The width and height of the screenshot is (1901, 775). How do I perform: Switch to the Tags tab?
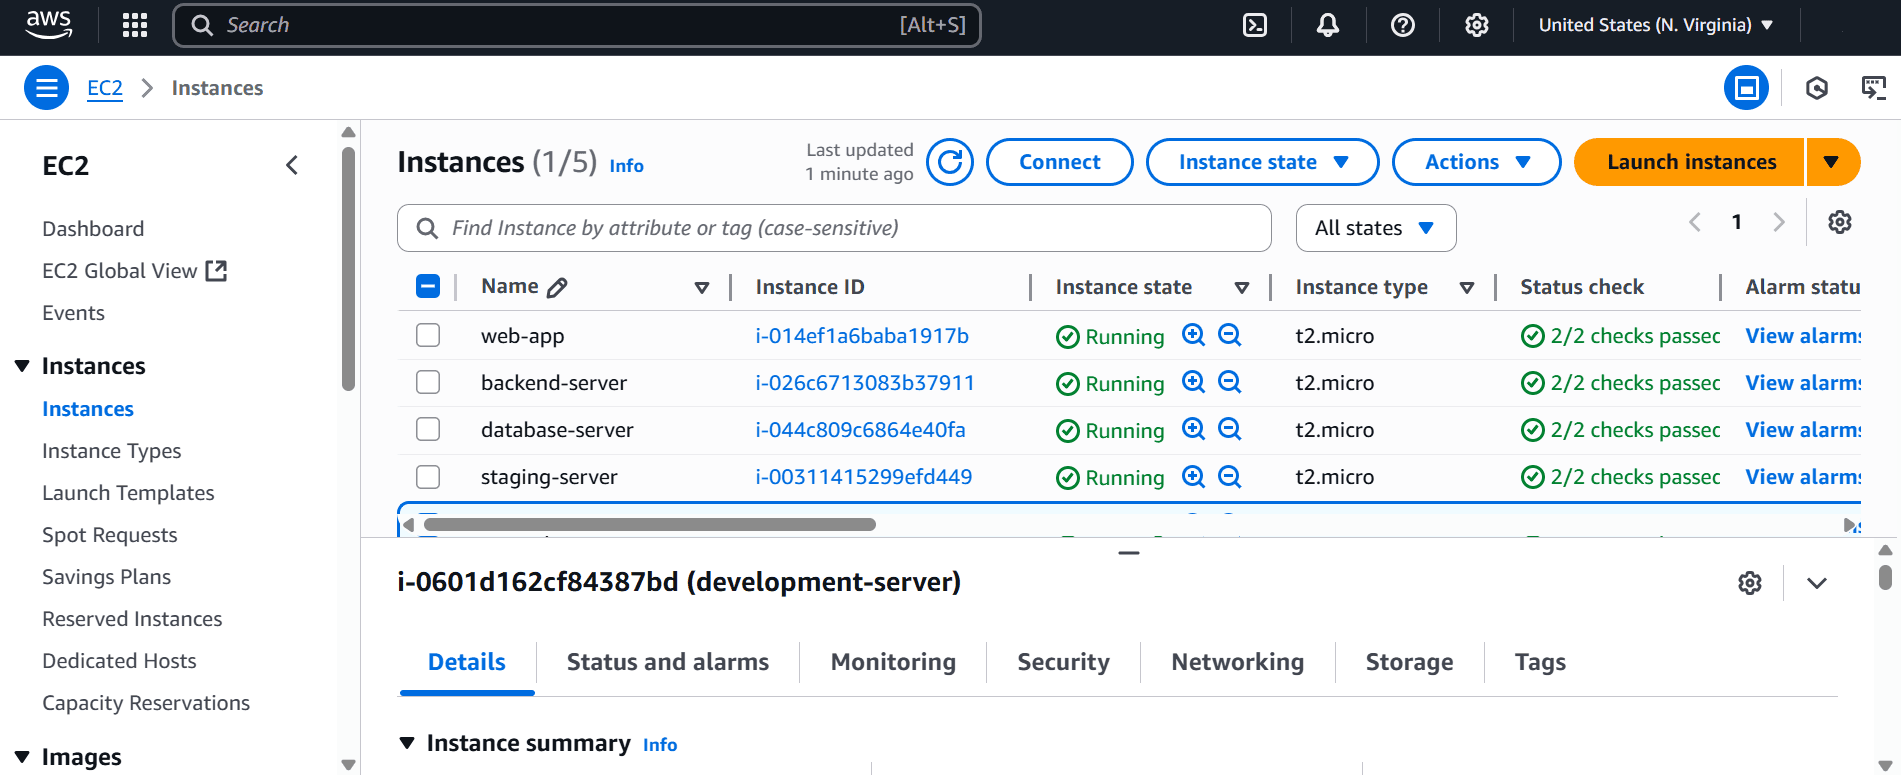click(1540, 662)
